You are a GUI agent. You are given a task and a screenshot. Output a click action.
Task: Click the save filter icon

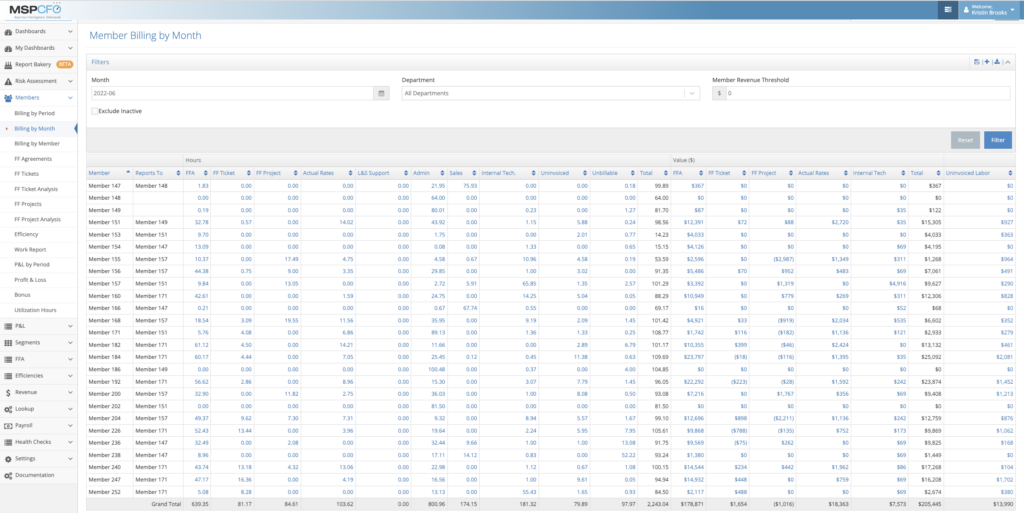[976, 62]
